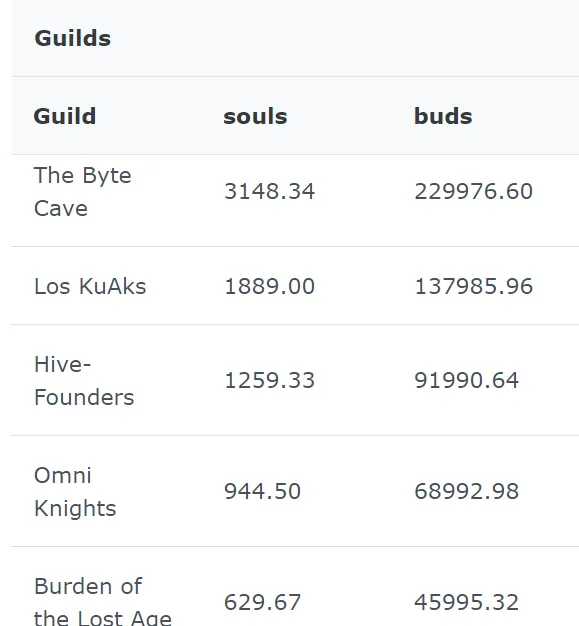Viewport: 579px width, 626px height.
Task: Click buds value 45995.32
Action: coord(466,602)
